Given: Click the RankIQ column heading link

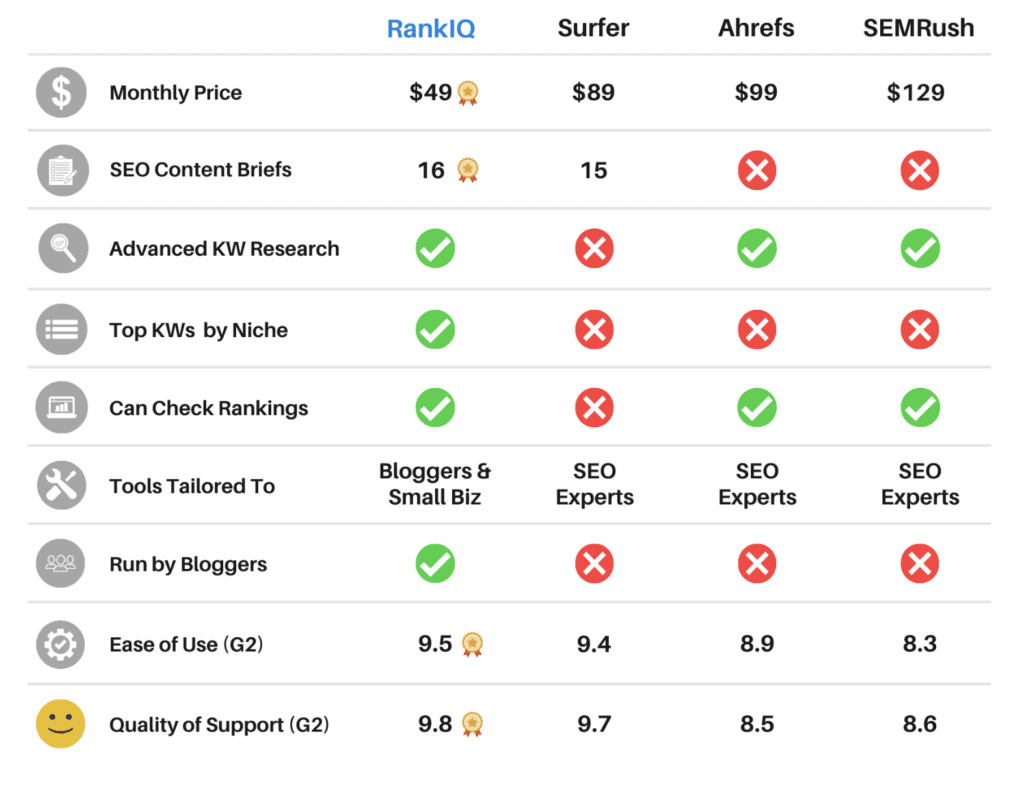Looking at the screenshot, I should click(x=431, y=29).
